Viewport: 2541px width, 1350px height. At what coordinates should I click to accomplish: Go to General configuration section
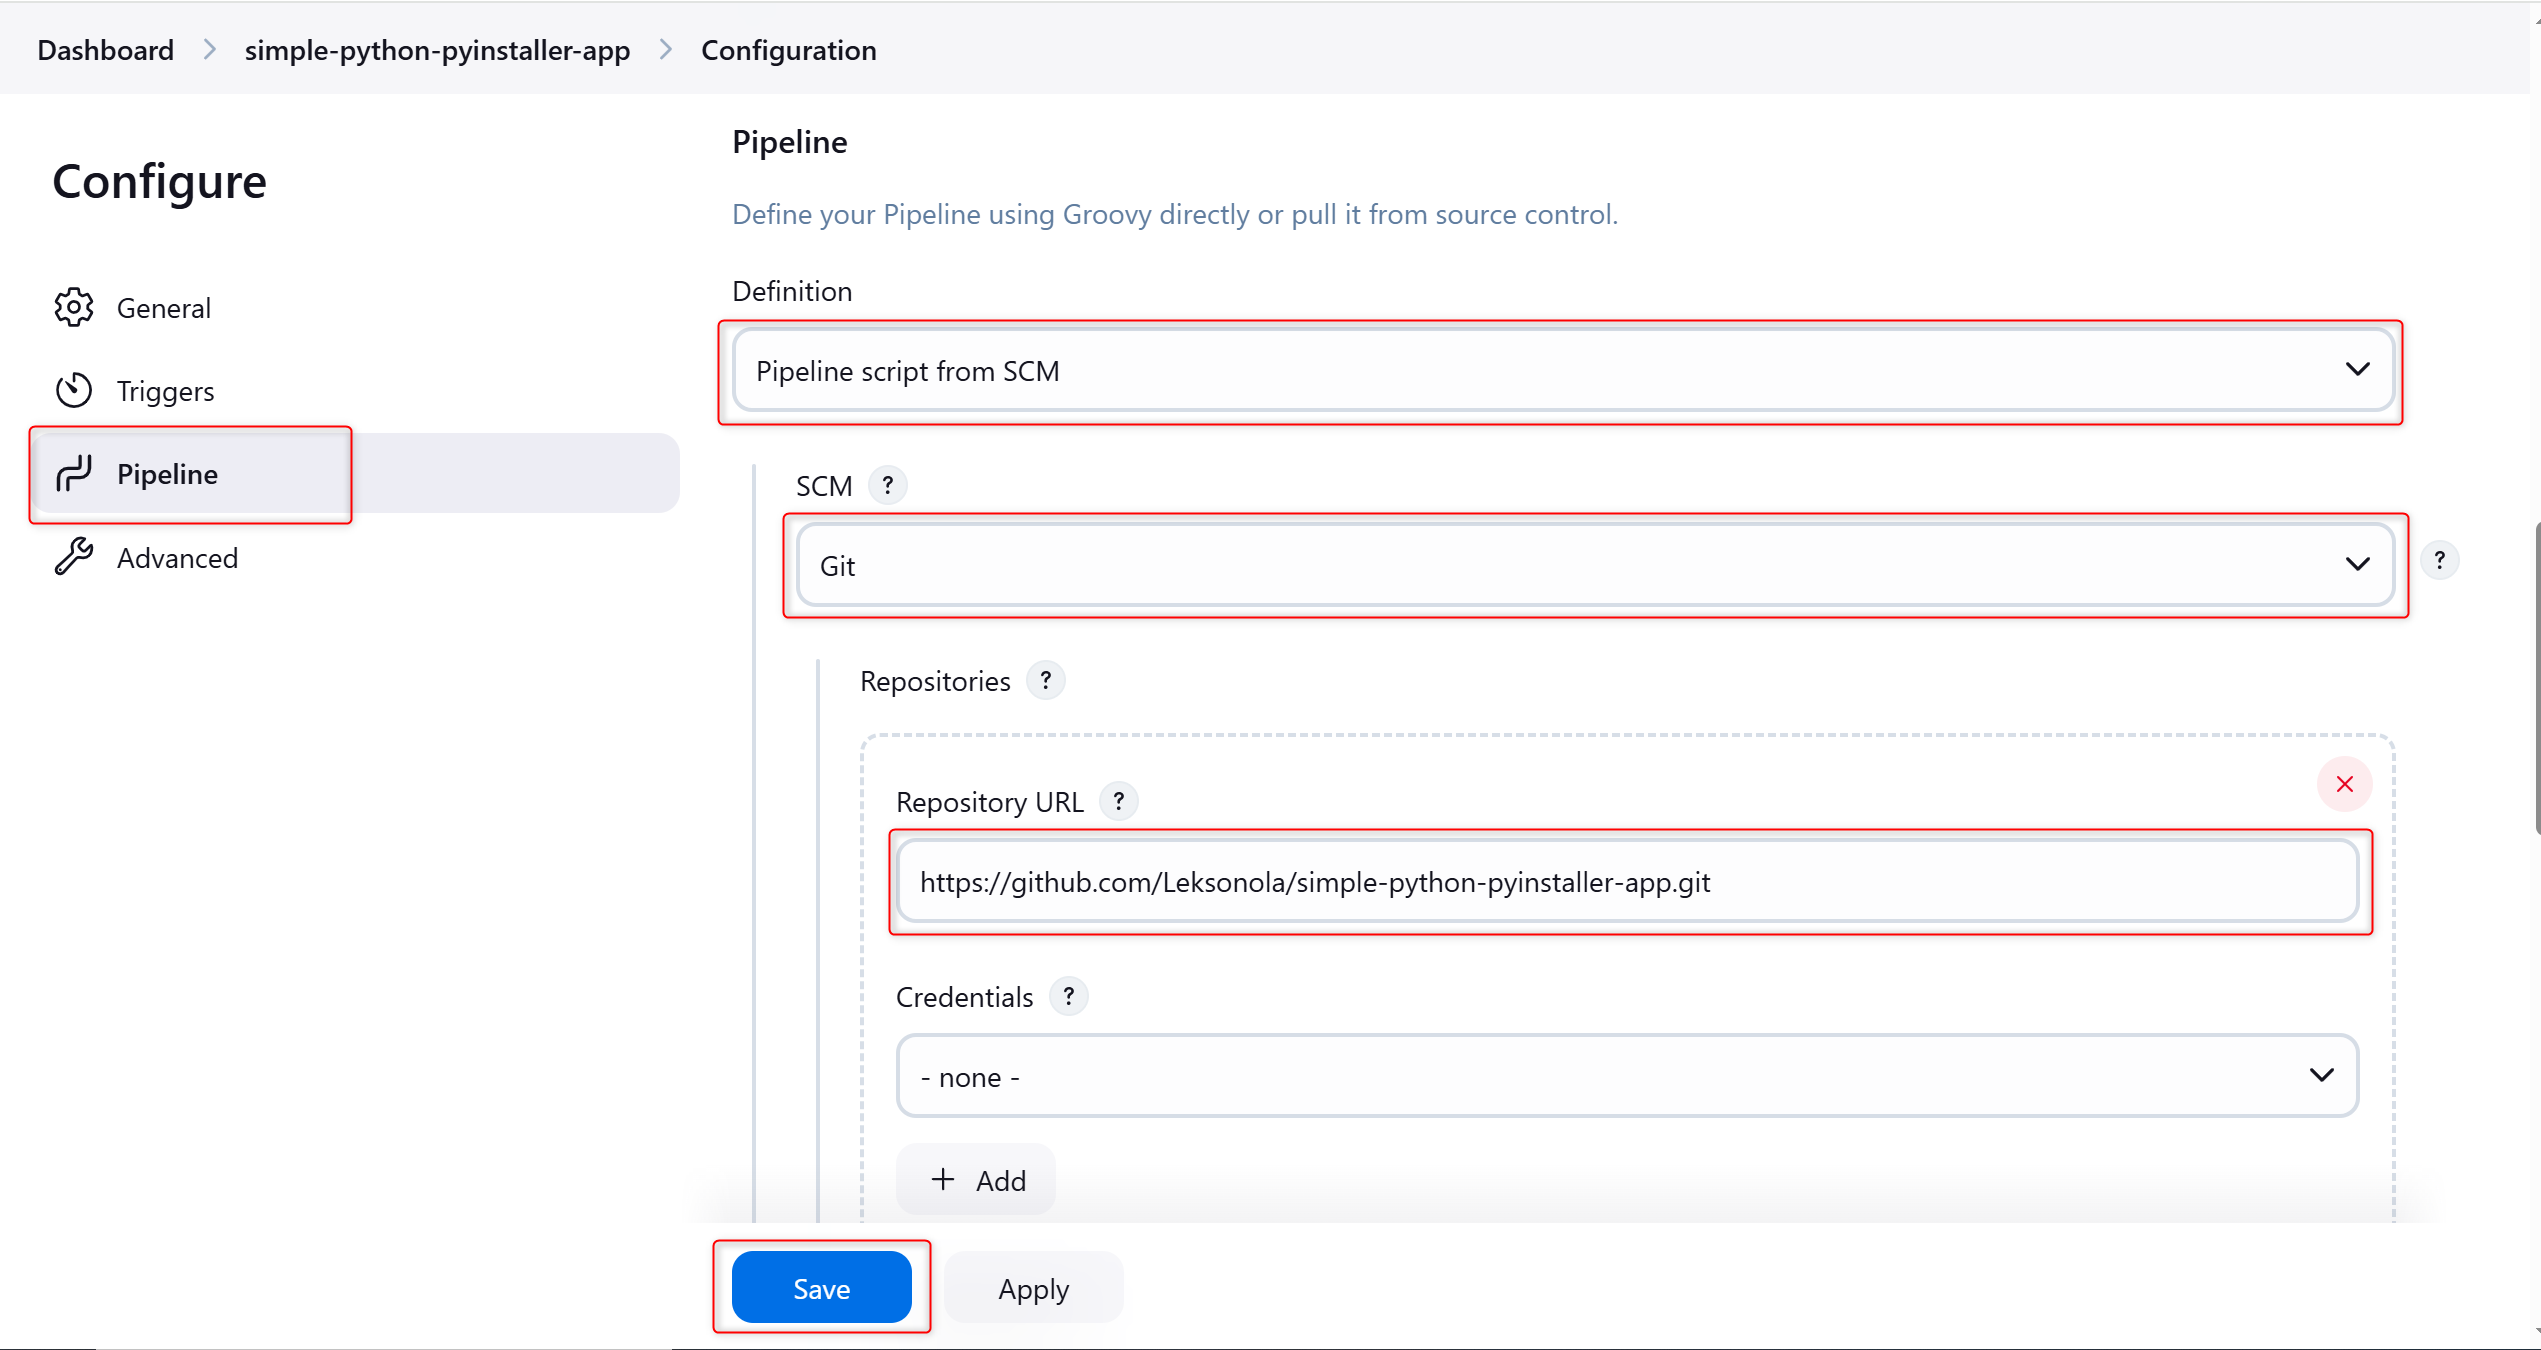[356, 308]
